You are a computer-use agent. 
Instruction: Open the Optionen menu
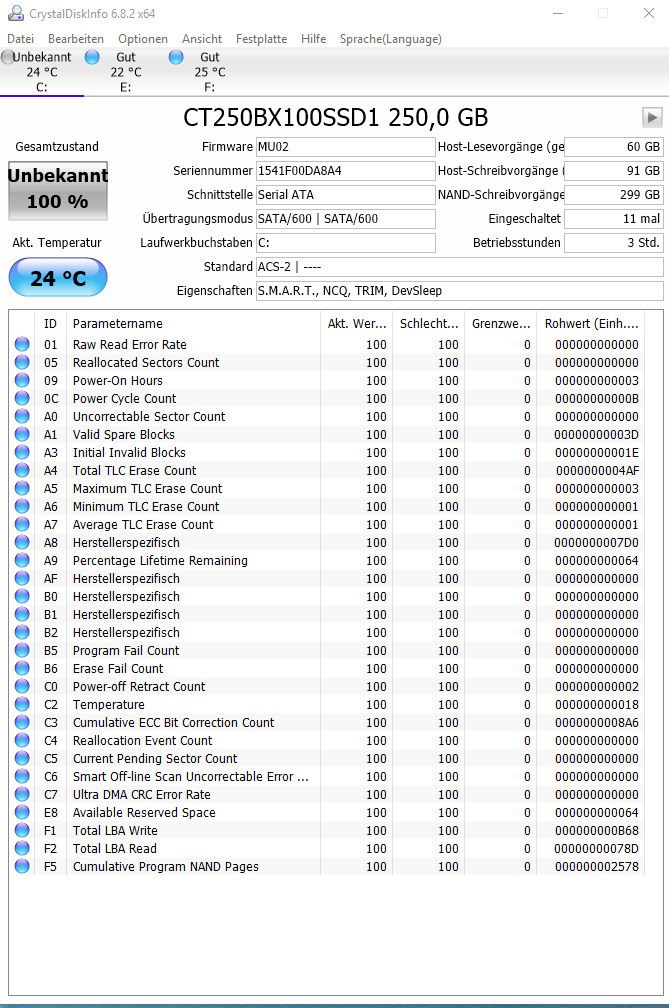(143, 39)
